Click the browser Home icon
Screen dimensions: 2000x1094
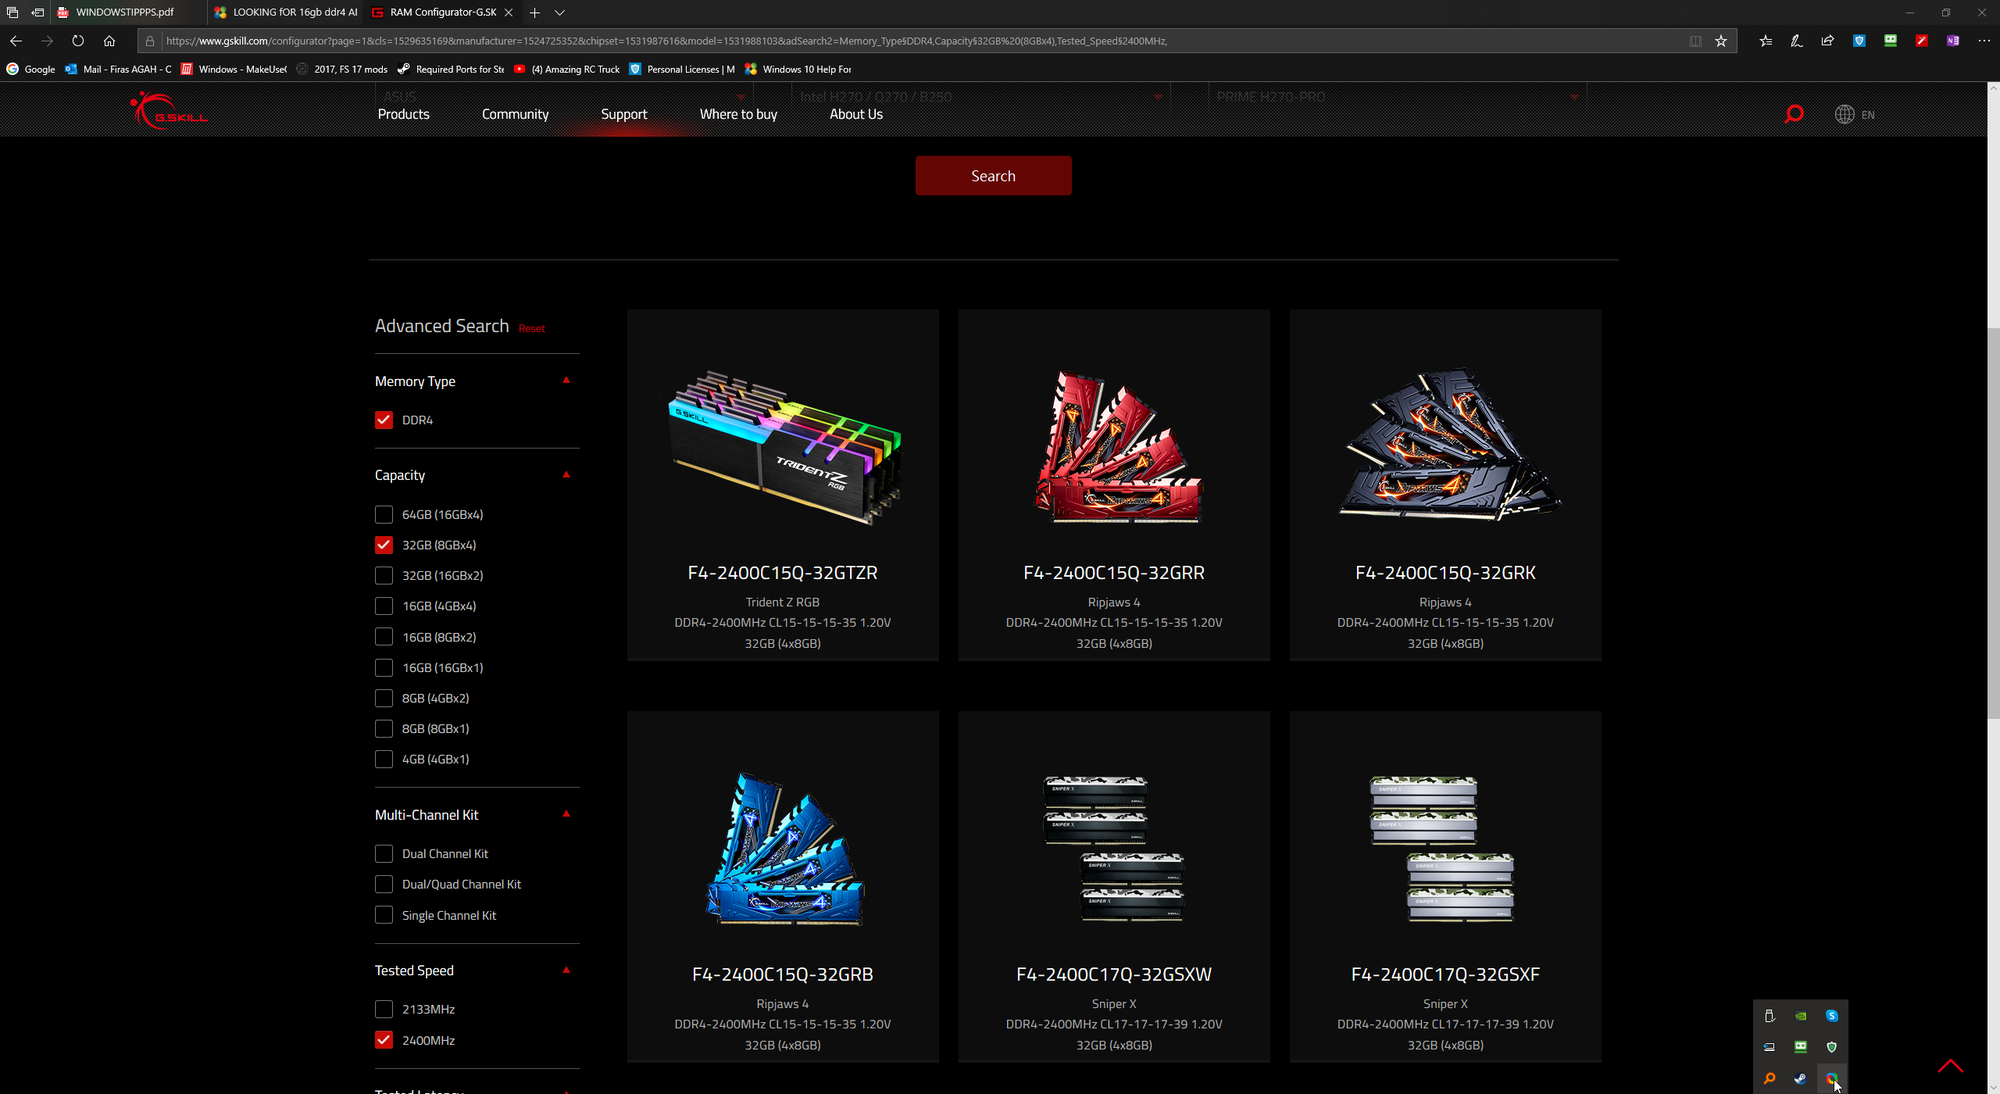[109, 41]
